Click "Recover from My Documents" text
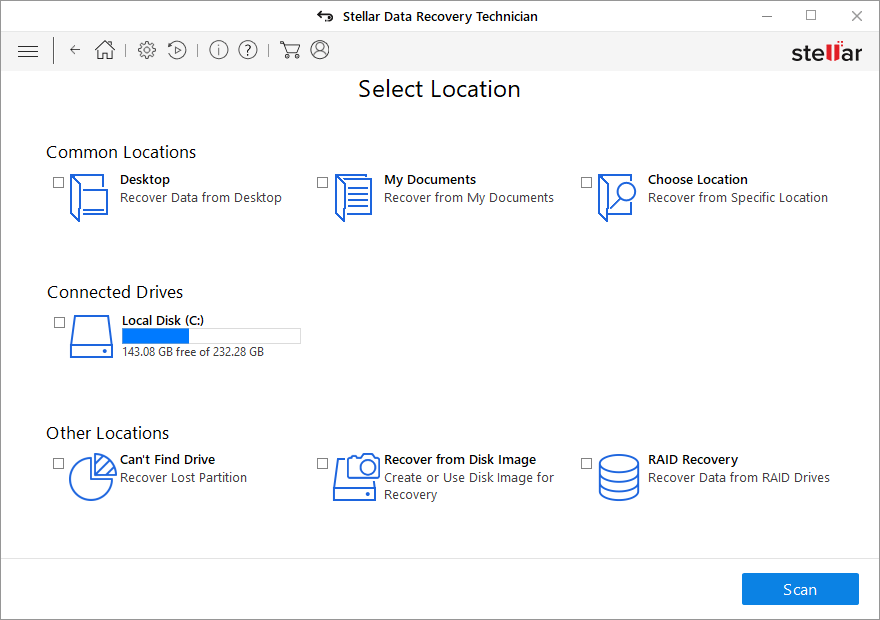 [469, 198]
